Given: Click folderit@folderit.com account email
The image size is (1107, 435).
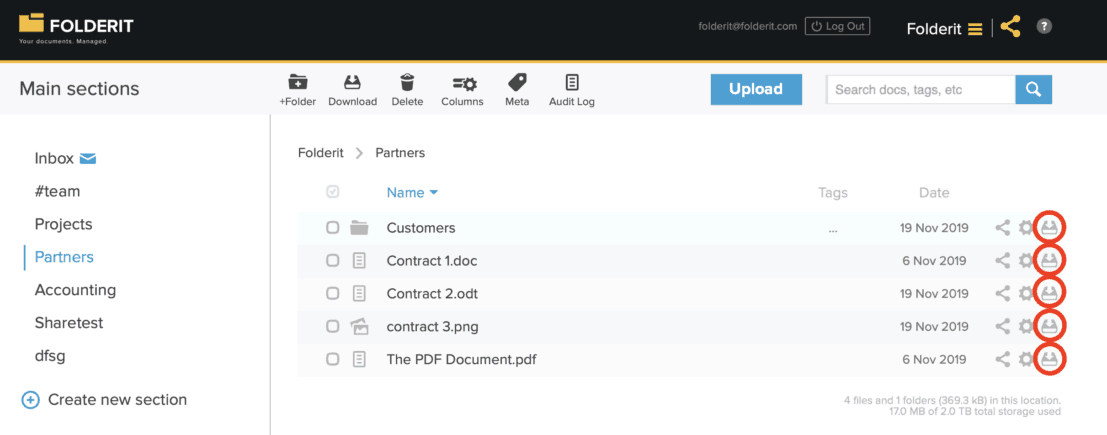Looking at the screenshot, I should 748,26.
